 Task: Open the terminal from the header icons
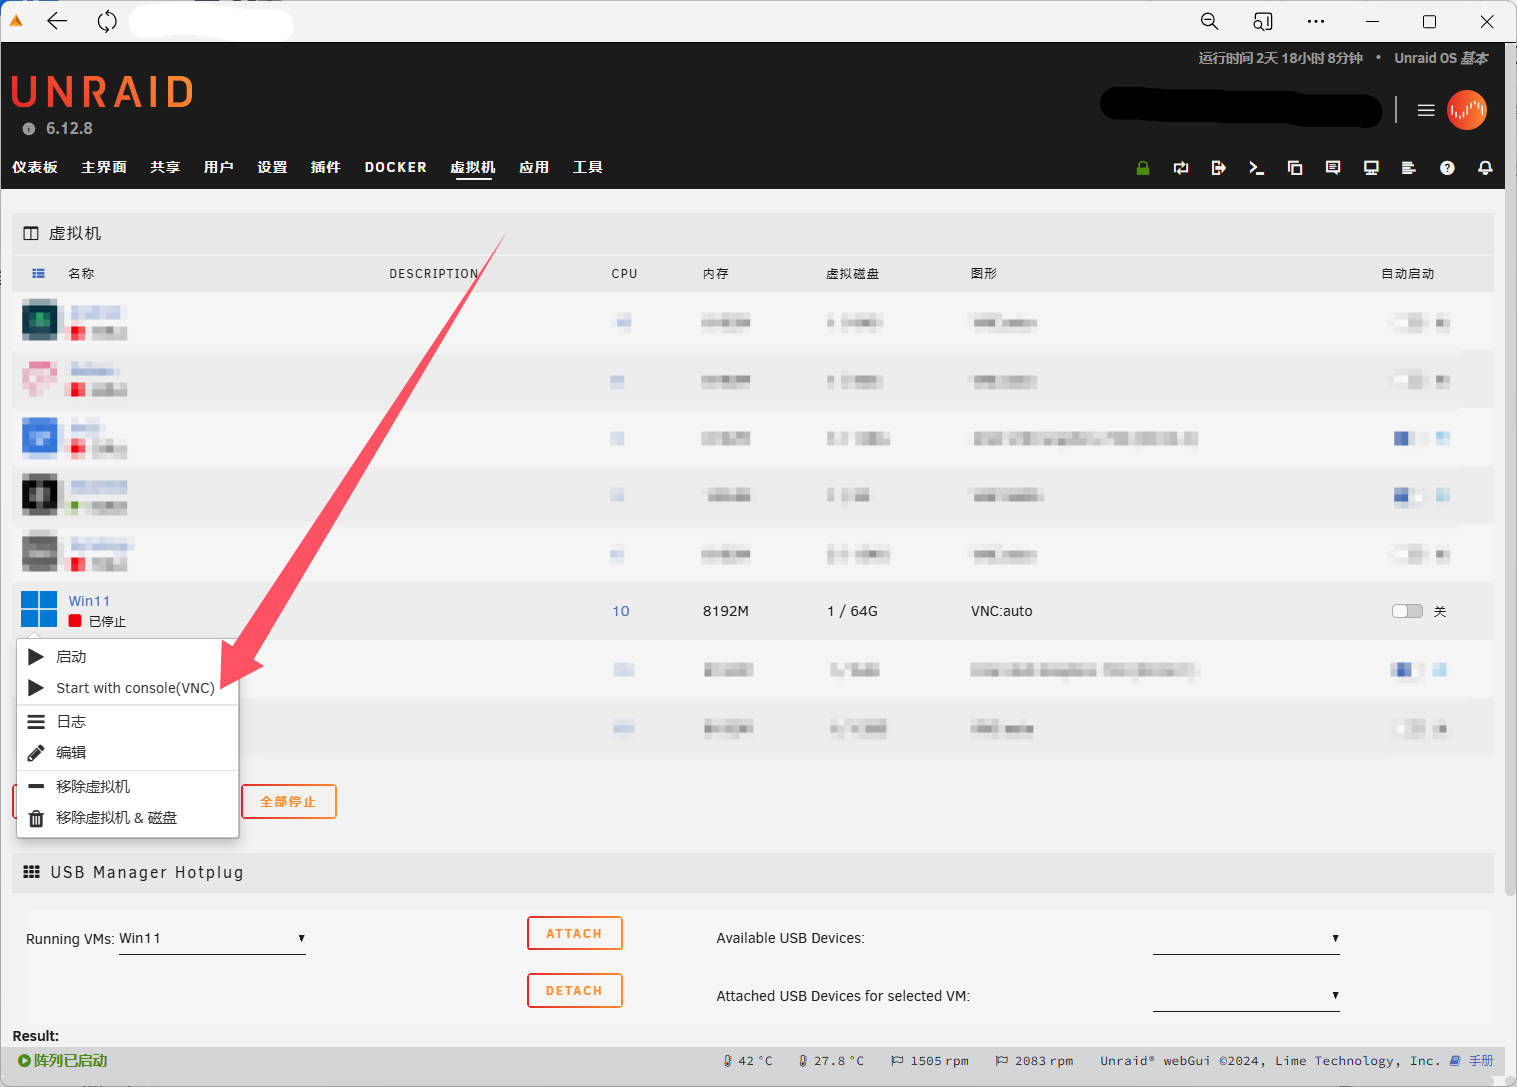click(1257, 168)
